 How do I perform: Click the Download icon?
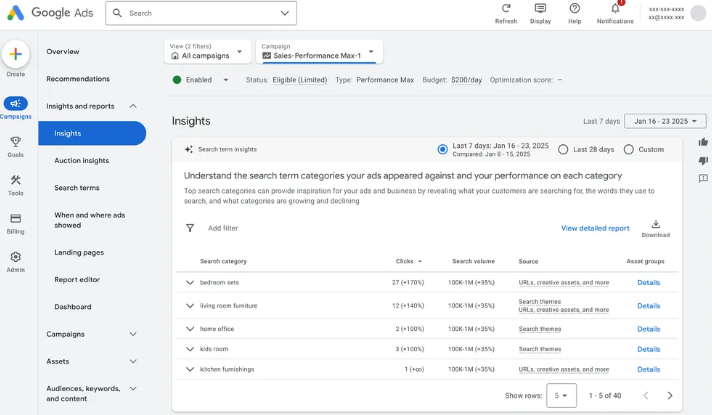pyautogui.click(x=655, y=224)
